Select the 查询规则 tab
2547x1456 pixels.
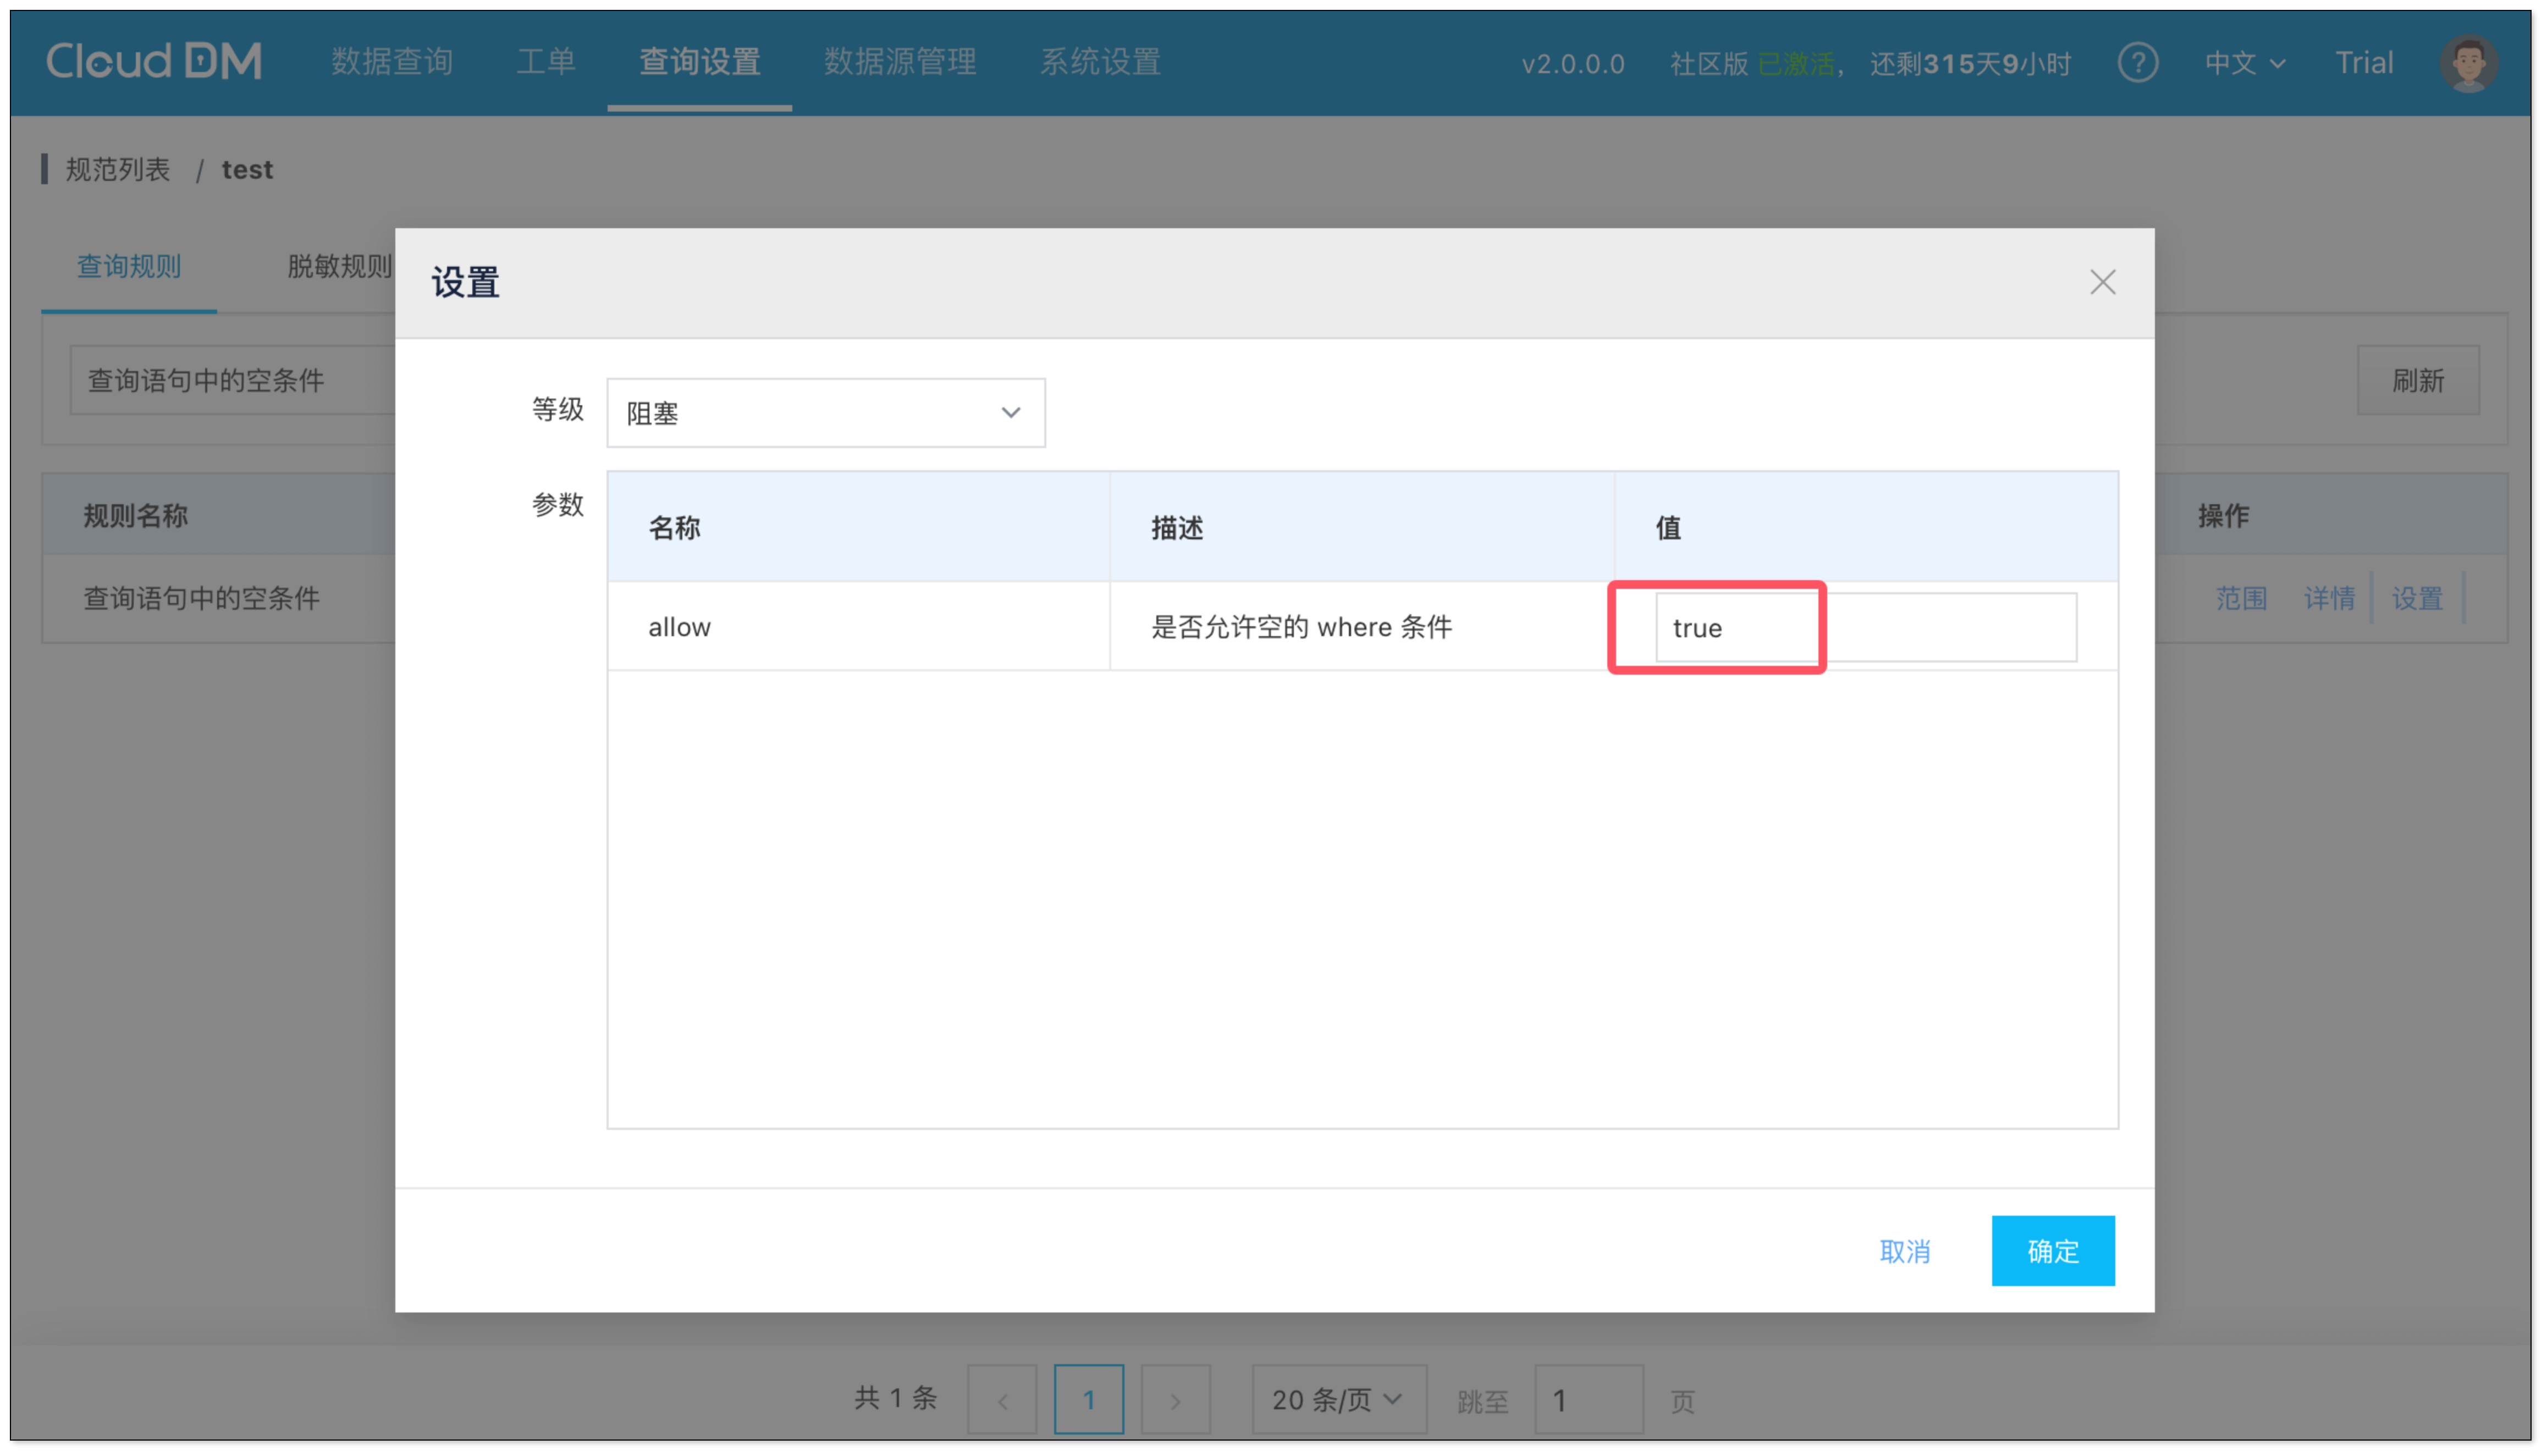pyautogui.click(x=129, y=266)
